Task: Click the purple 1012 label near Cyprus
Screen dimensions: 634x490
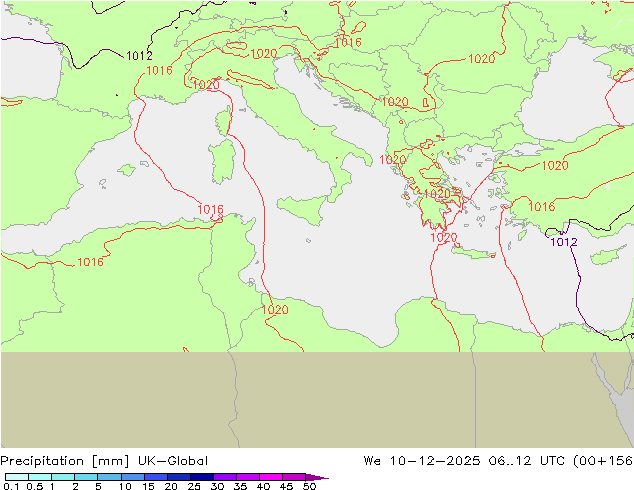Action: coord(564,242)
